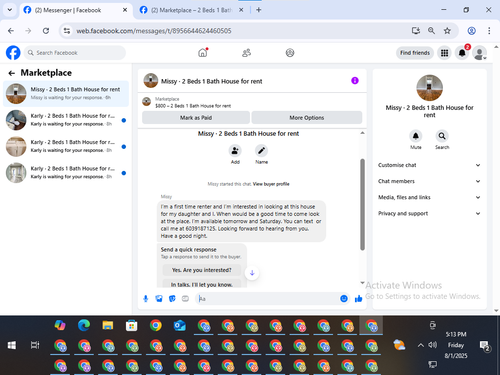The width and height of the screenshot is (500, 375).
Task: Click the Add people icon
Action: pos(235,151)
